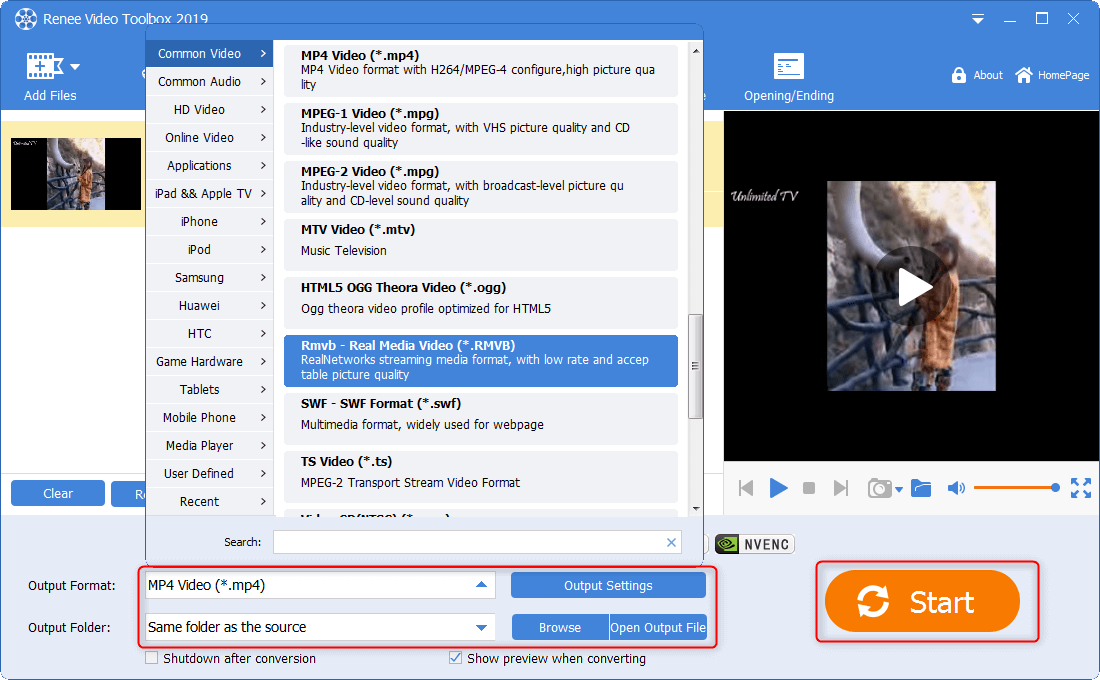The height and width of the screenshot is (680, 1100).
Task: Clear the format search field
Action: tap(671, 542)
